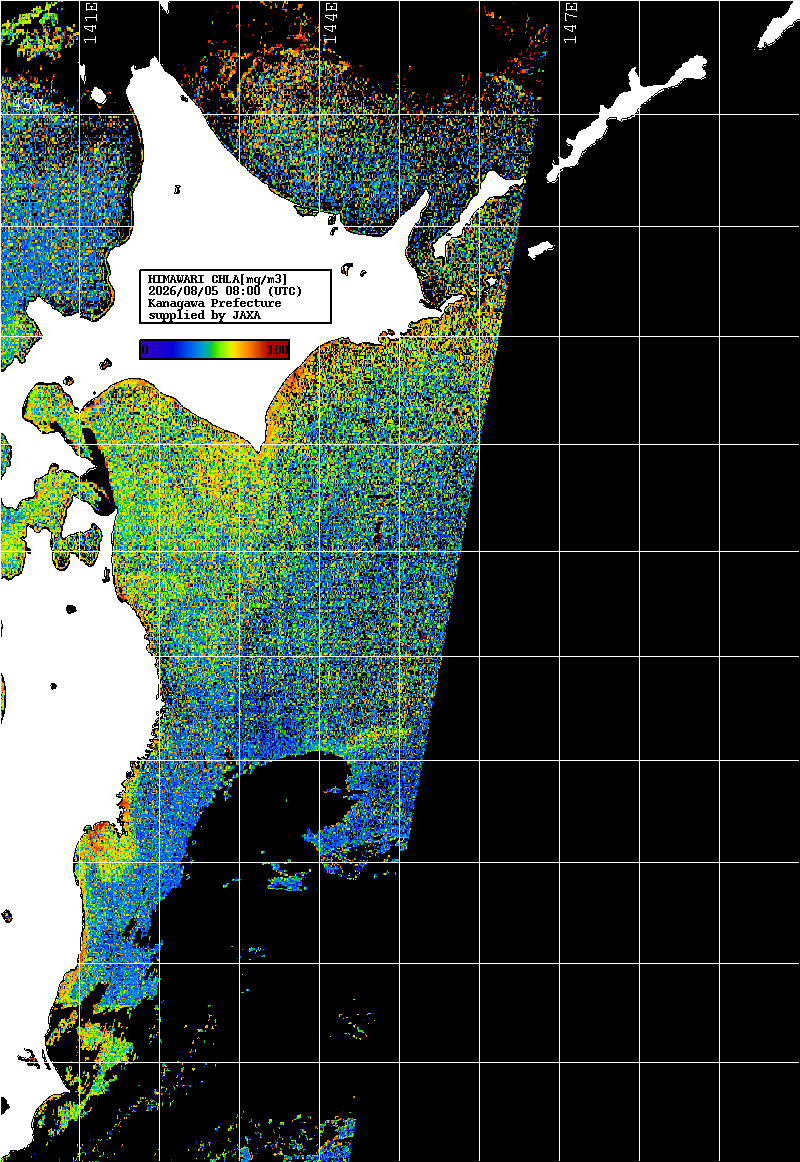Screen dimensions: 800x1162
Task: Click the Kanagawa Prefecture text line
Action: [215, 303]
